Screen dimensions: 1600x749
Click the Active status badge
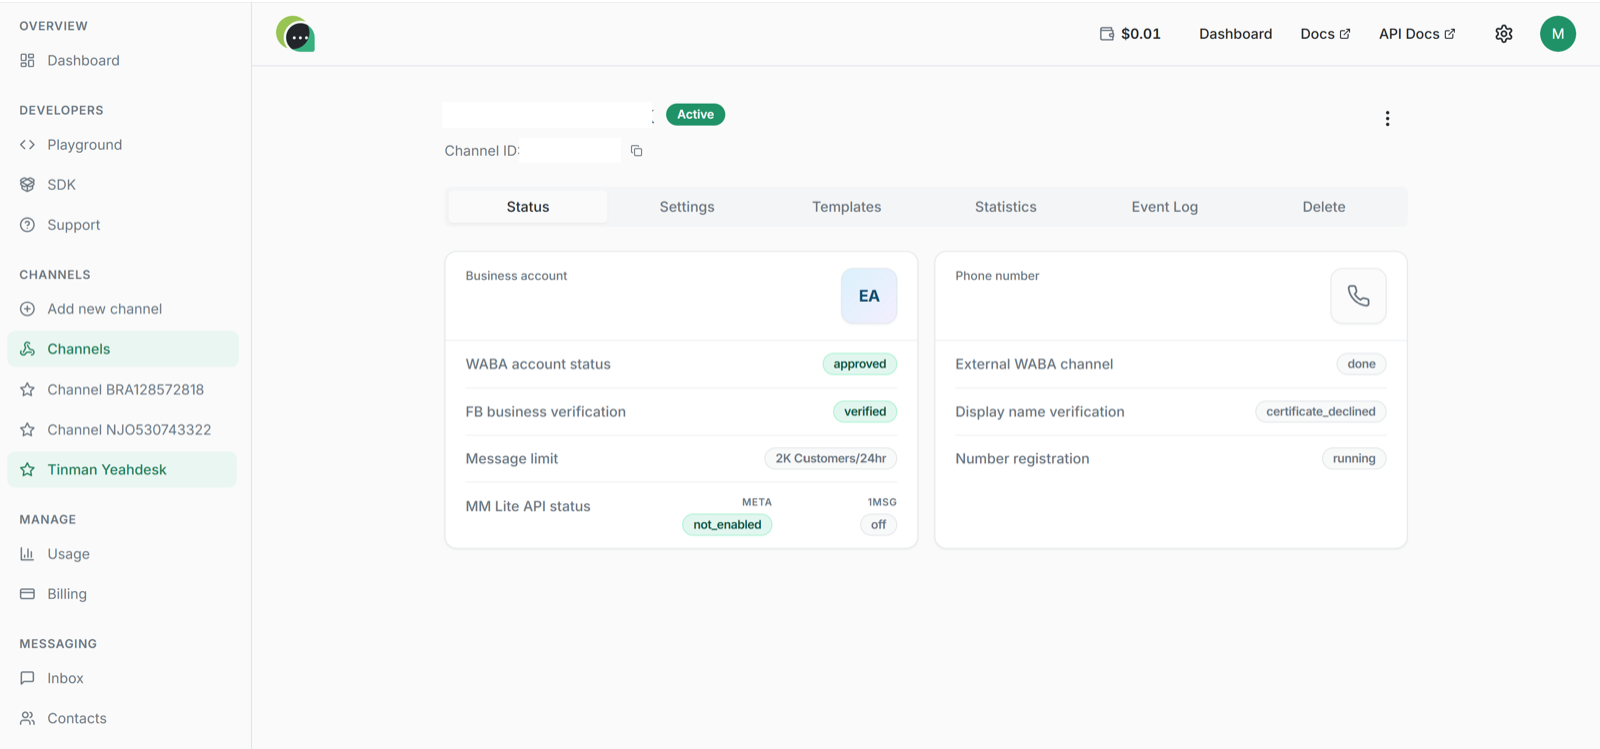[x=695, y=115]
